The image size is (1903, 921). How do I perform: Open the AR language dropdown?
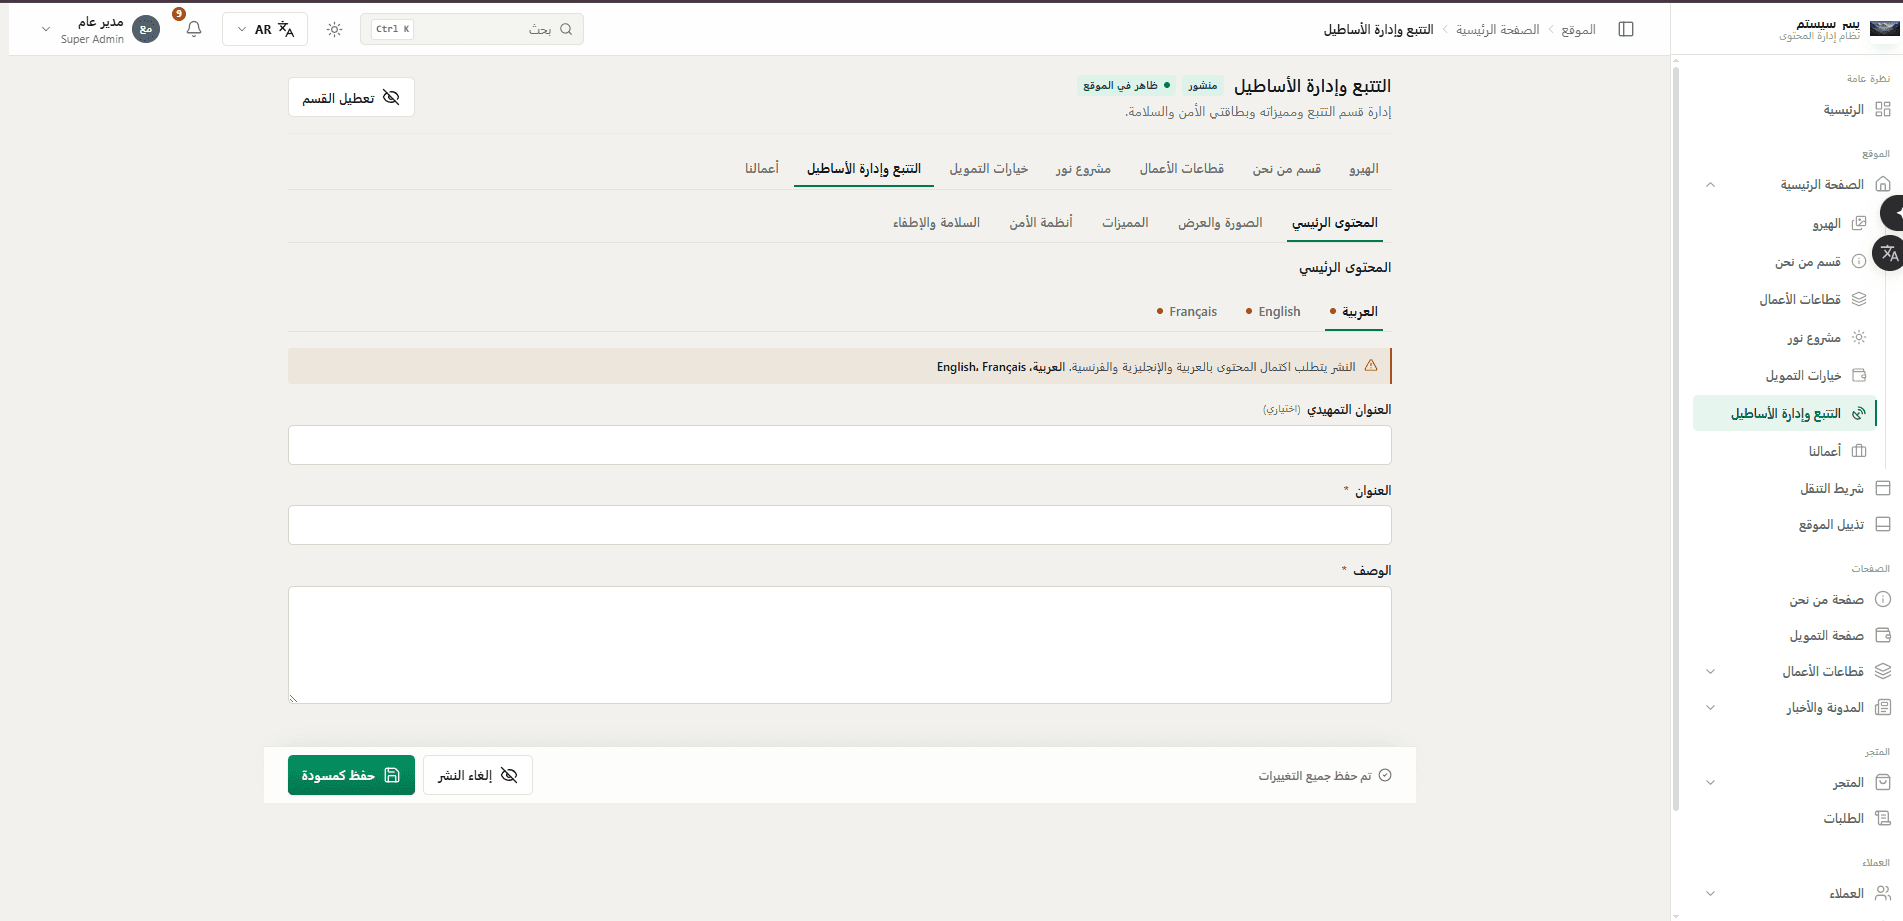tap(265, 29)
